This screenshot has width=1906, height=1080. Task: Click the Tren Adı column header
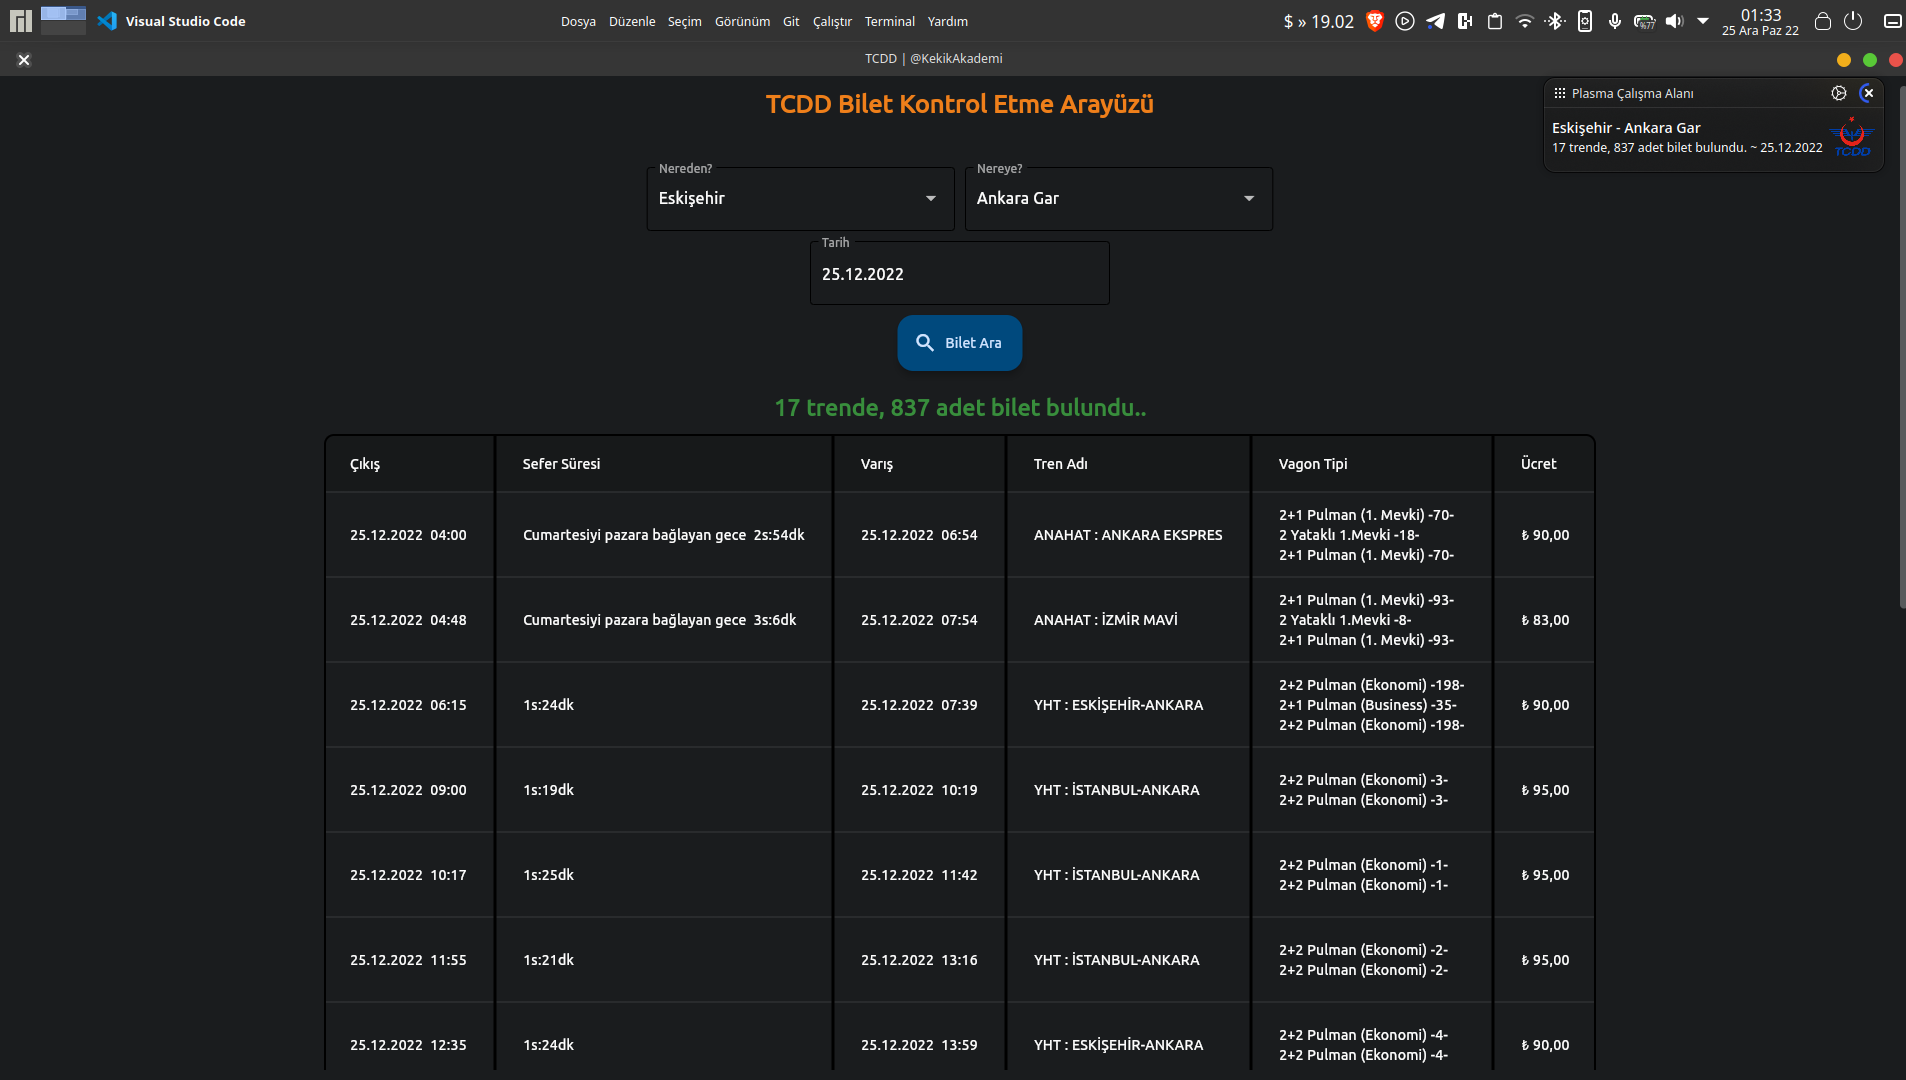click(x=1060, y=464)
